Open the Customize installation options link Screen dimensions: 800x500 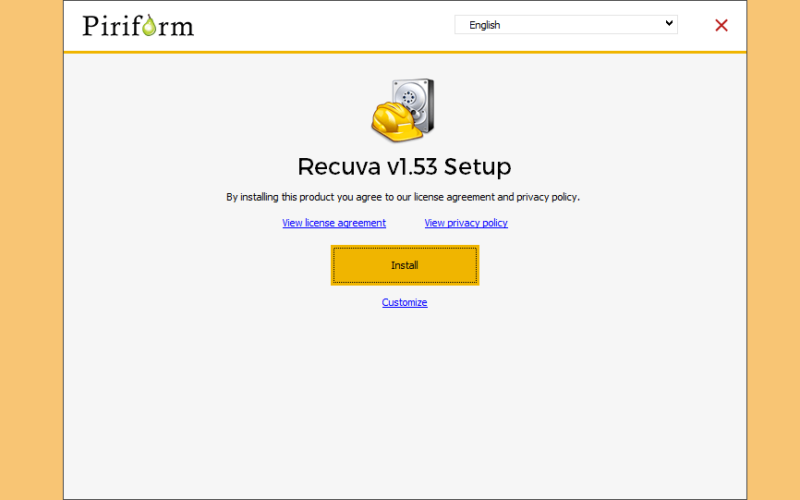coord(405,303)
